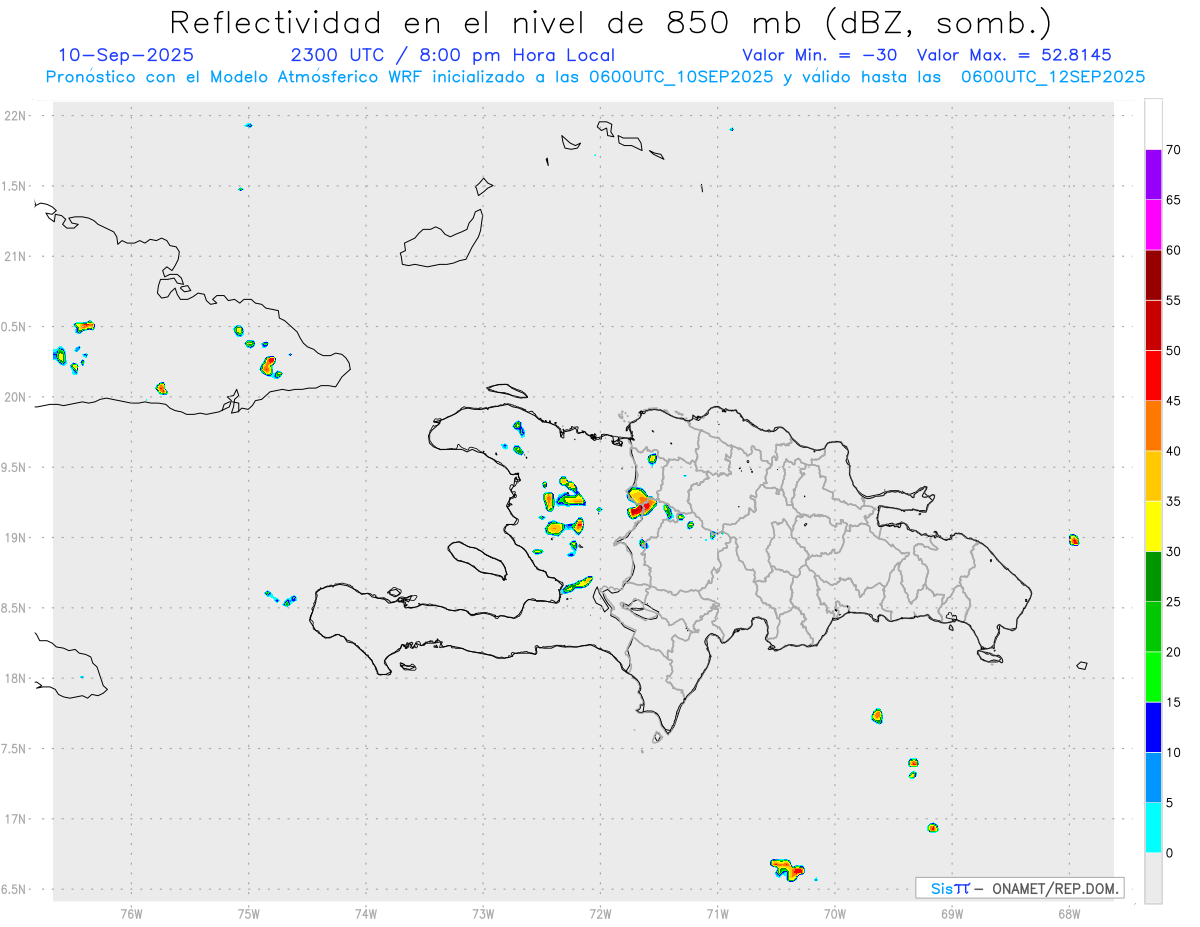Screen dimensions: 1200x927
Task: Click the '21N' latitude axis label
Action: click(x=16, y=257)
